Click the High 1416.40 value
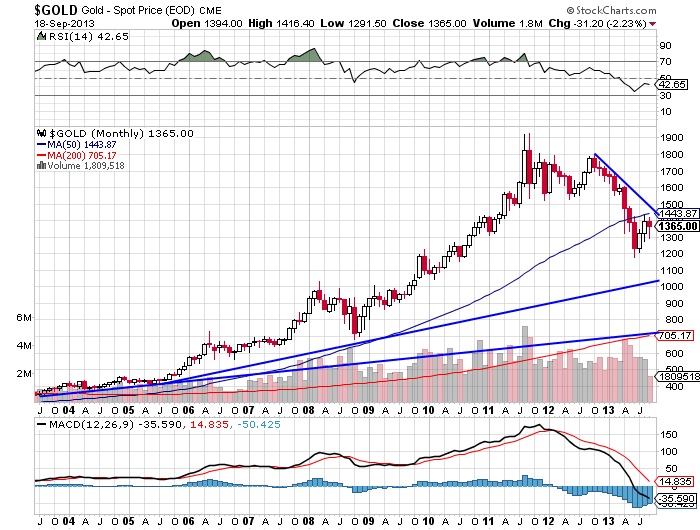The width and height of the screenshot is (700, 530). click(281, 23)
